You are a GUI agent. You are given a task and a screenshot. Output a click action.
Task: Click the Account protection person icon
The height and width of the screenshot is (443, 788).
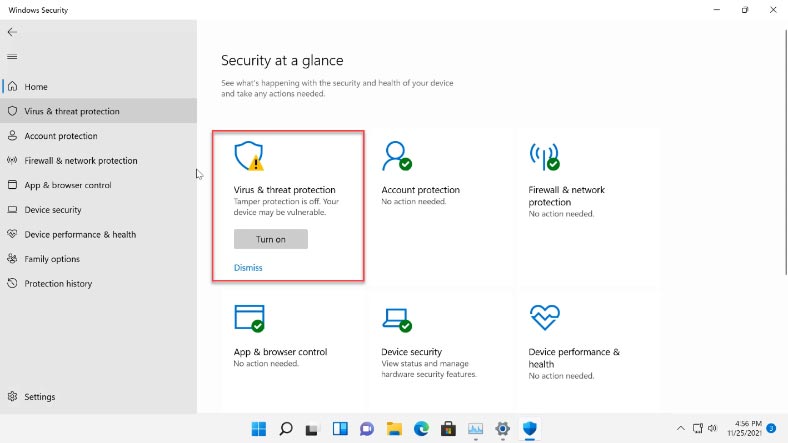(397, 156)
